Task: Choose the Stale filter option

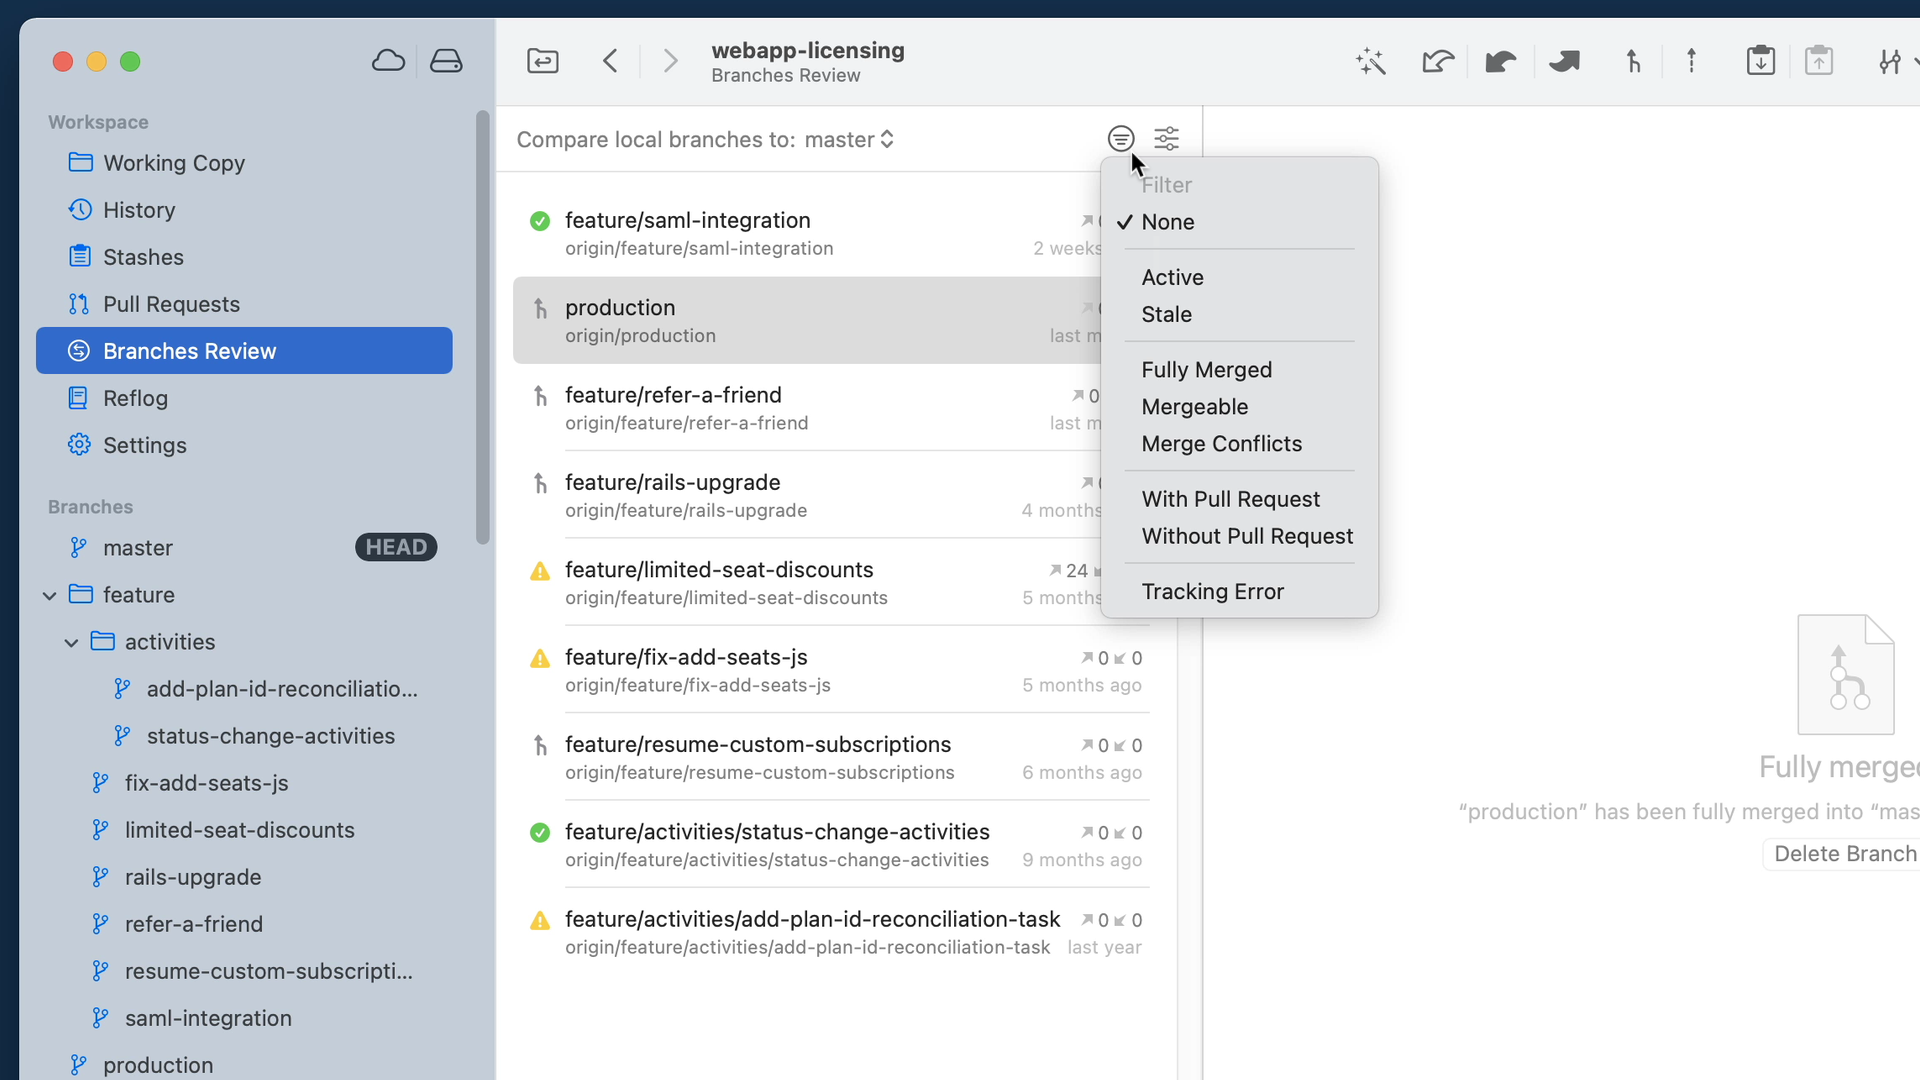Action: coord(1166,314)
